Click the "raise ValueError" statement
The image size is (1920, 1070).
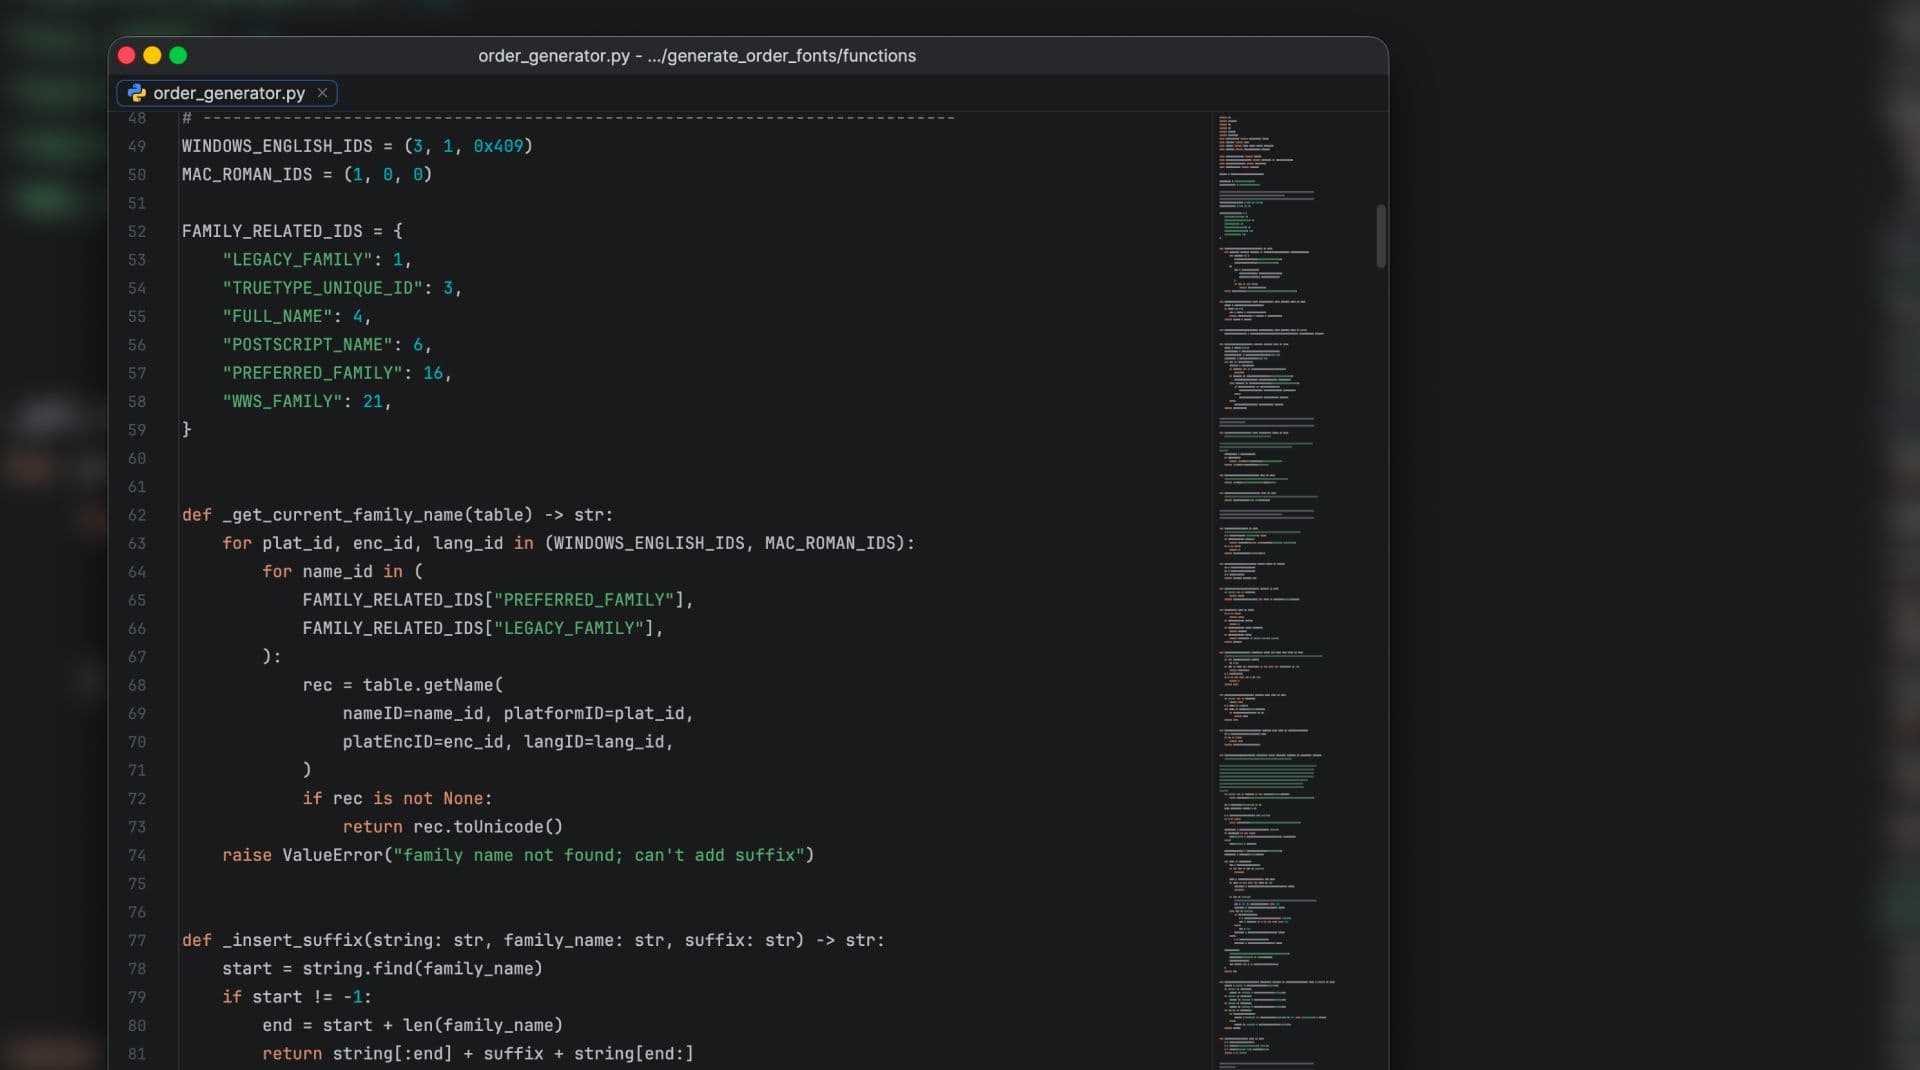(x=518, y=855)
